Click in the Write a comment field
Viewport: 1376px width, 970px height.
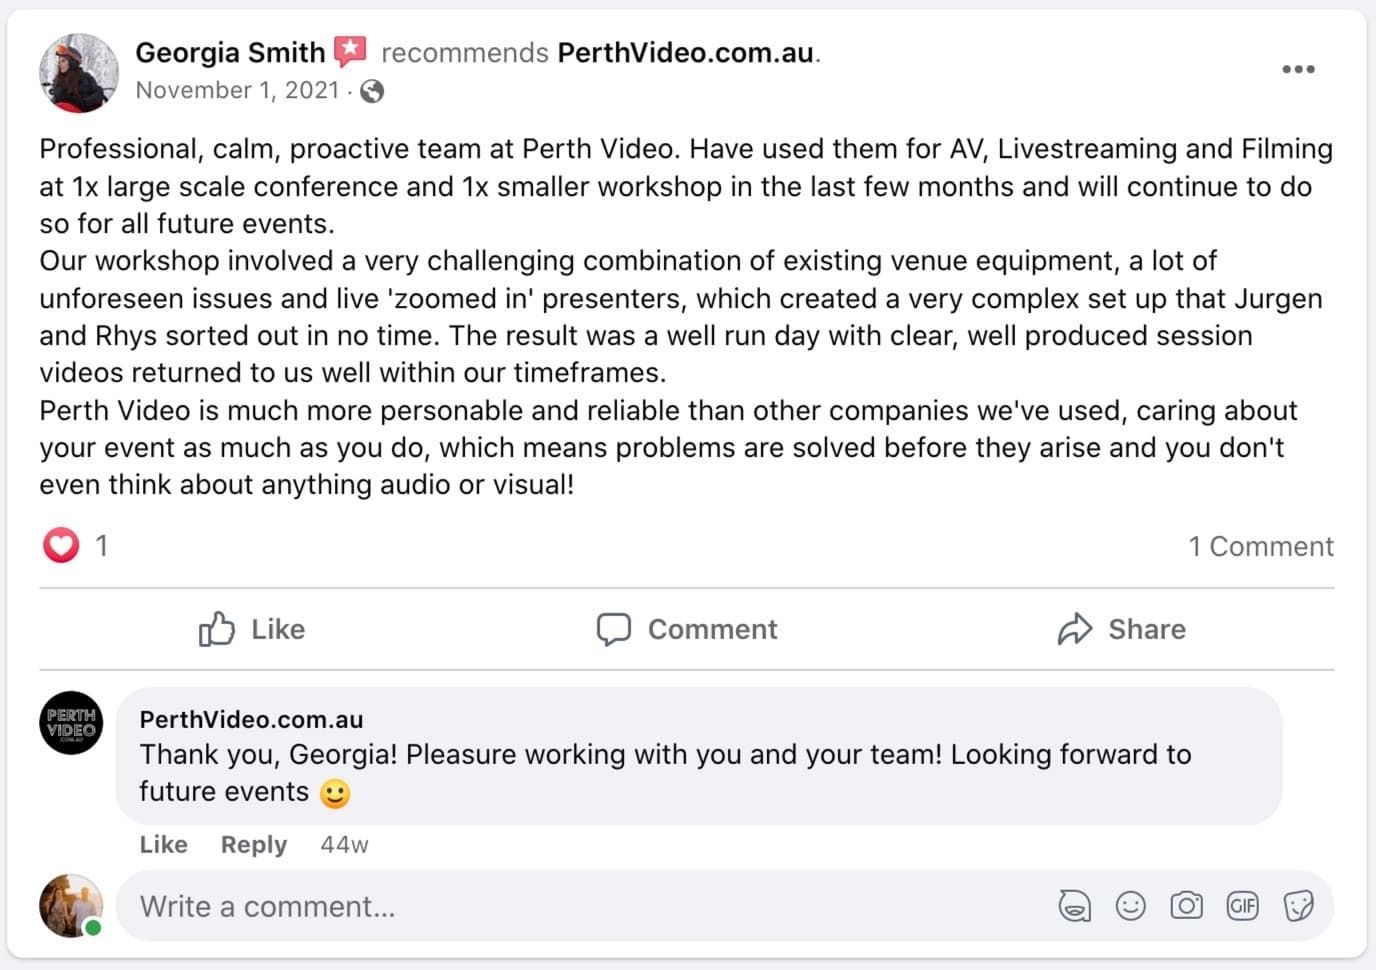tap(580, 906)
